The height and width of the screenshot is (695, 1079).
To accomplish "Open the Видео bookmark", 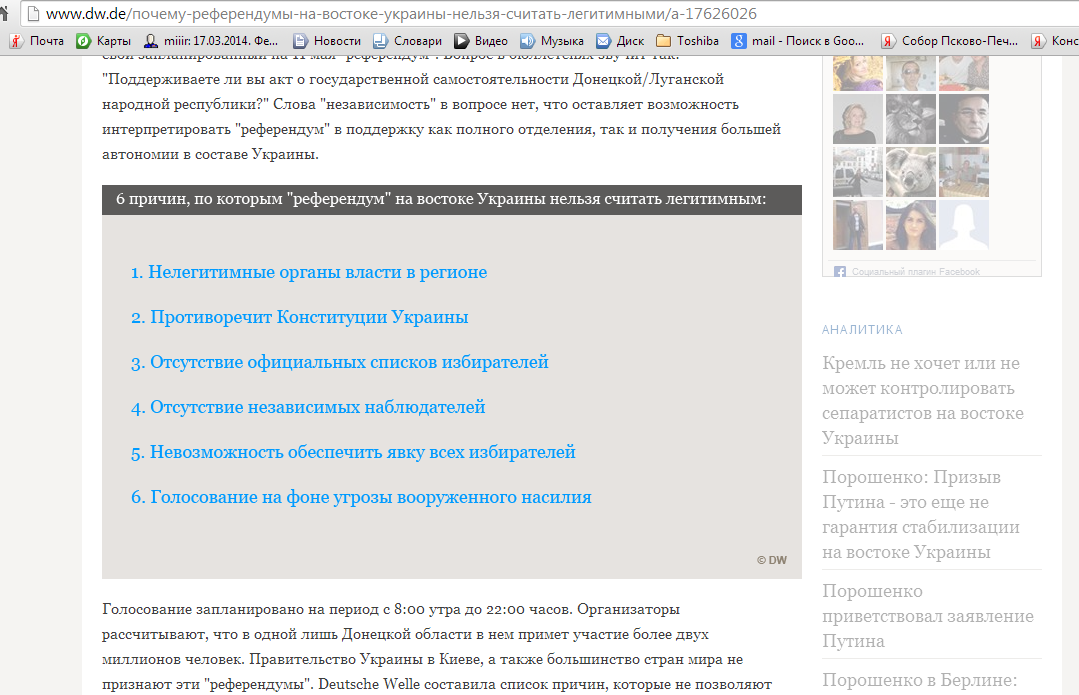I will (x=480, y=41).
